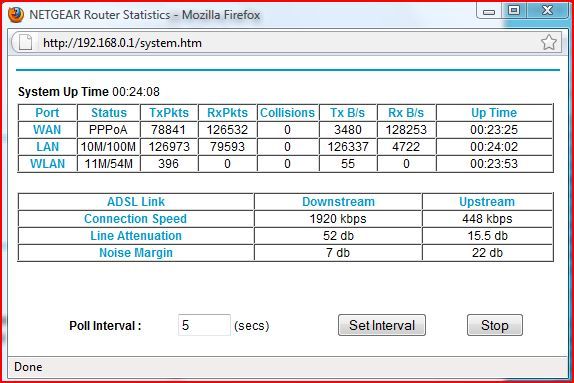Click the Line Attenuation row label

coord(136,236)
